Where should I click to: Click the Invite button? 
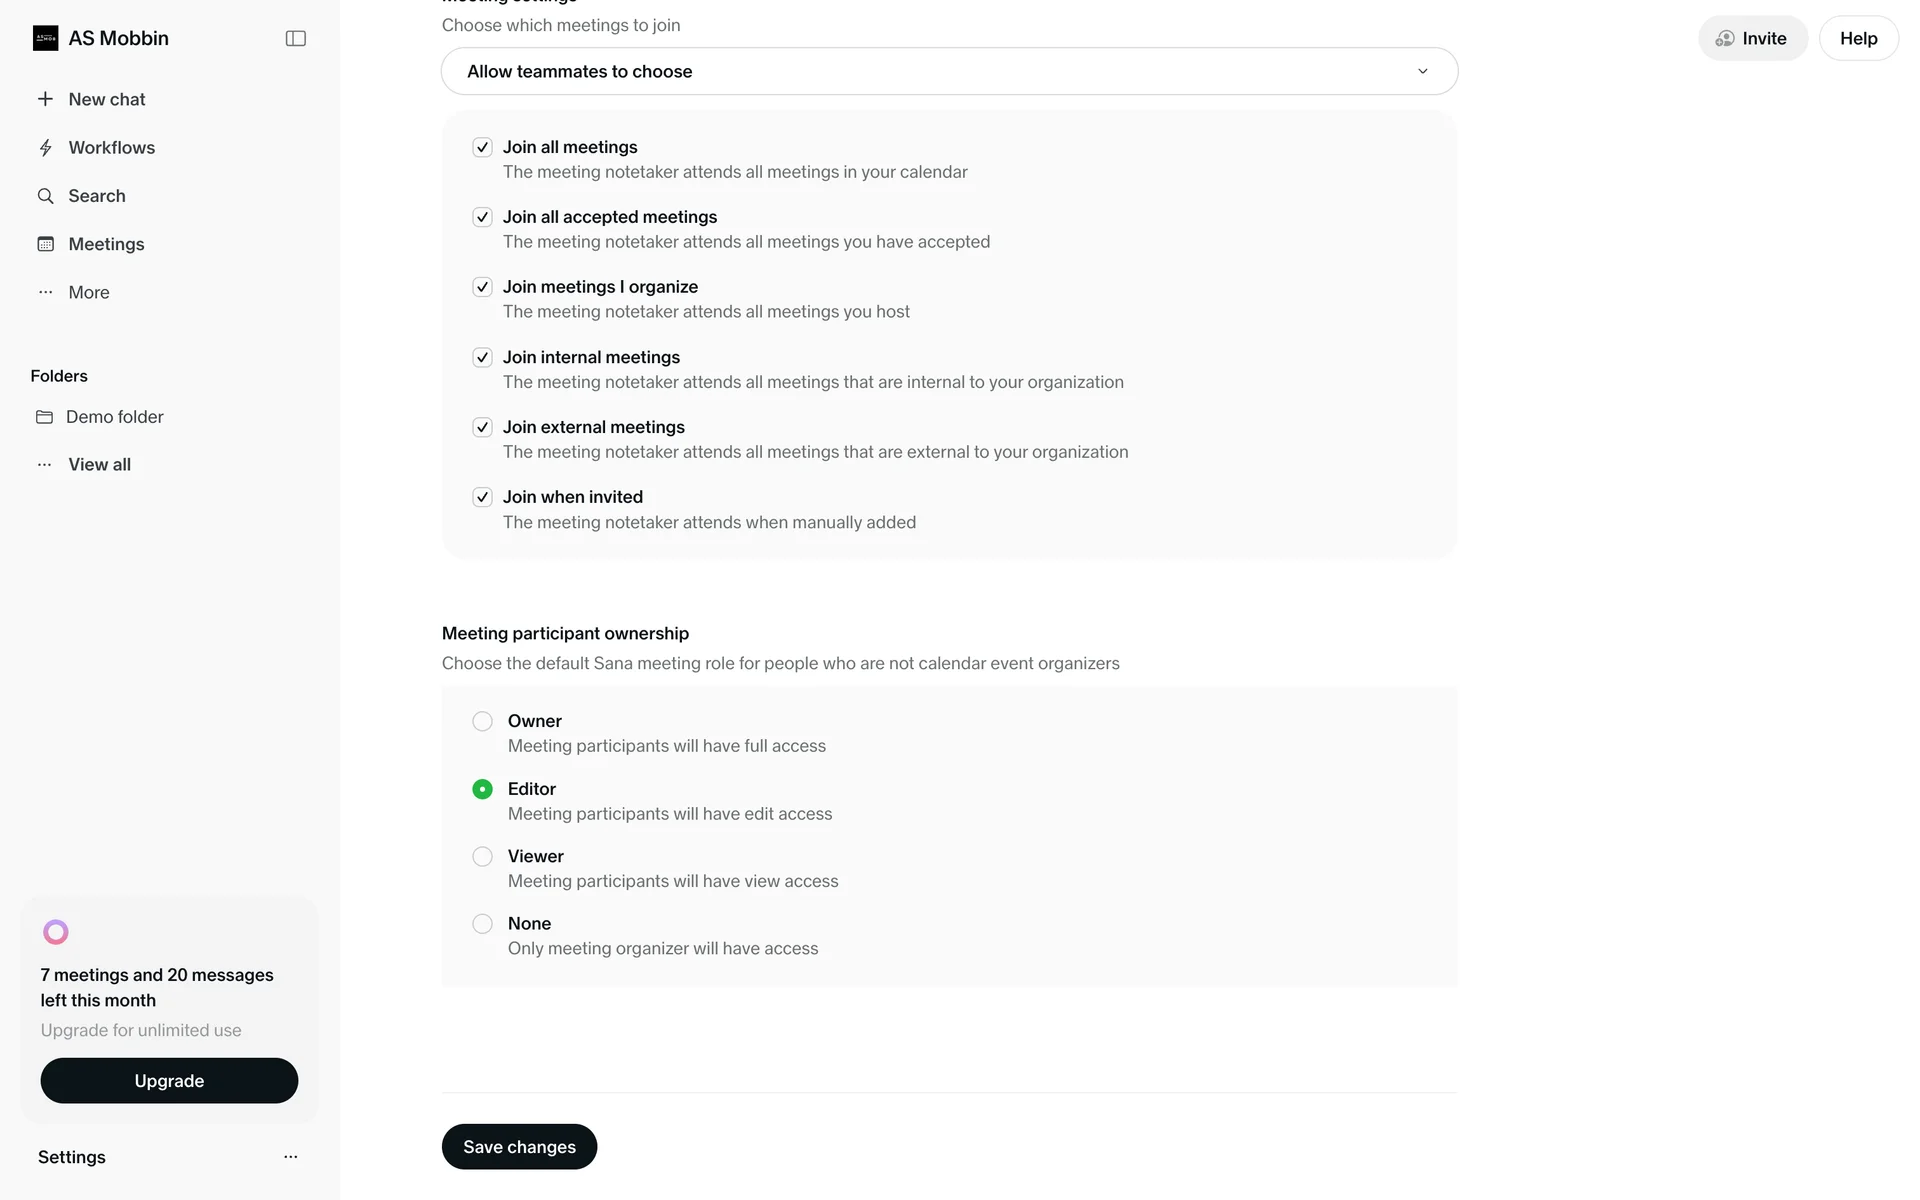1752,38
